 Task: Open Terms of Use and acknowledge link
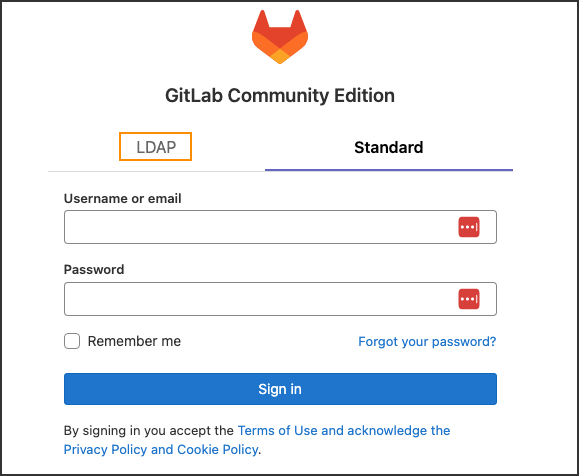pos(344,431)
